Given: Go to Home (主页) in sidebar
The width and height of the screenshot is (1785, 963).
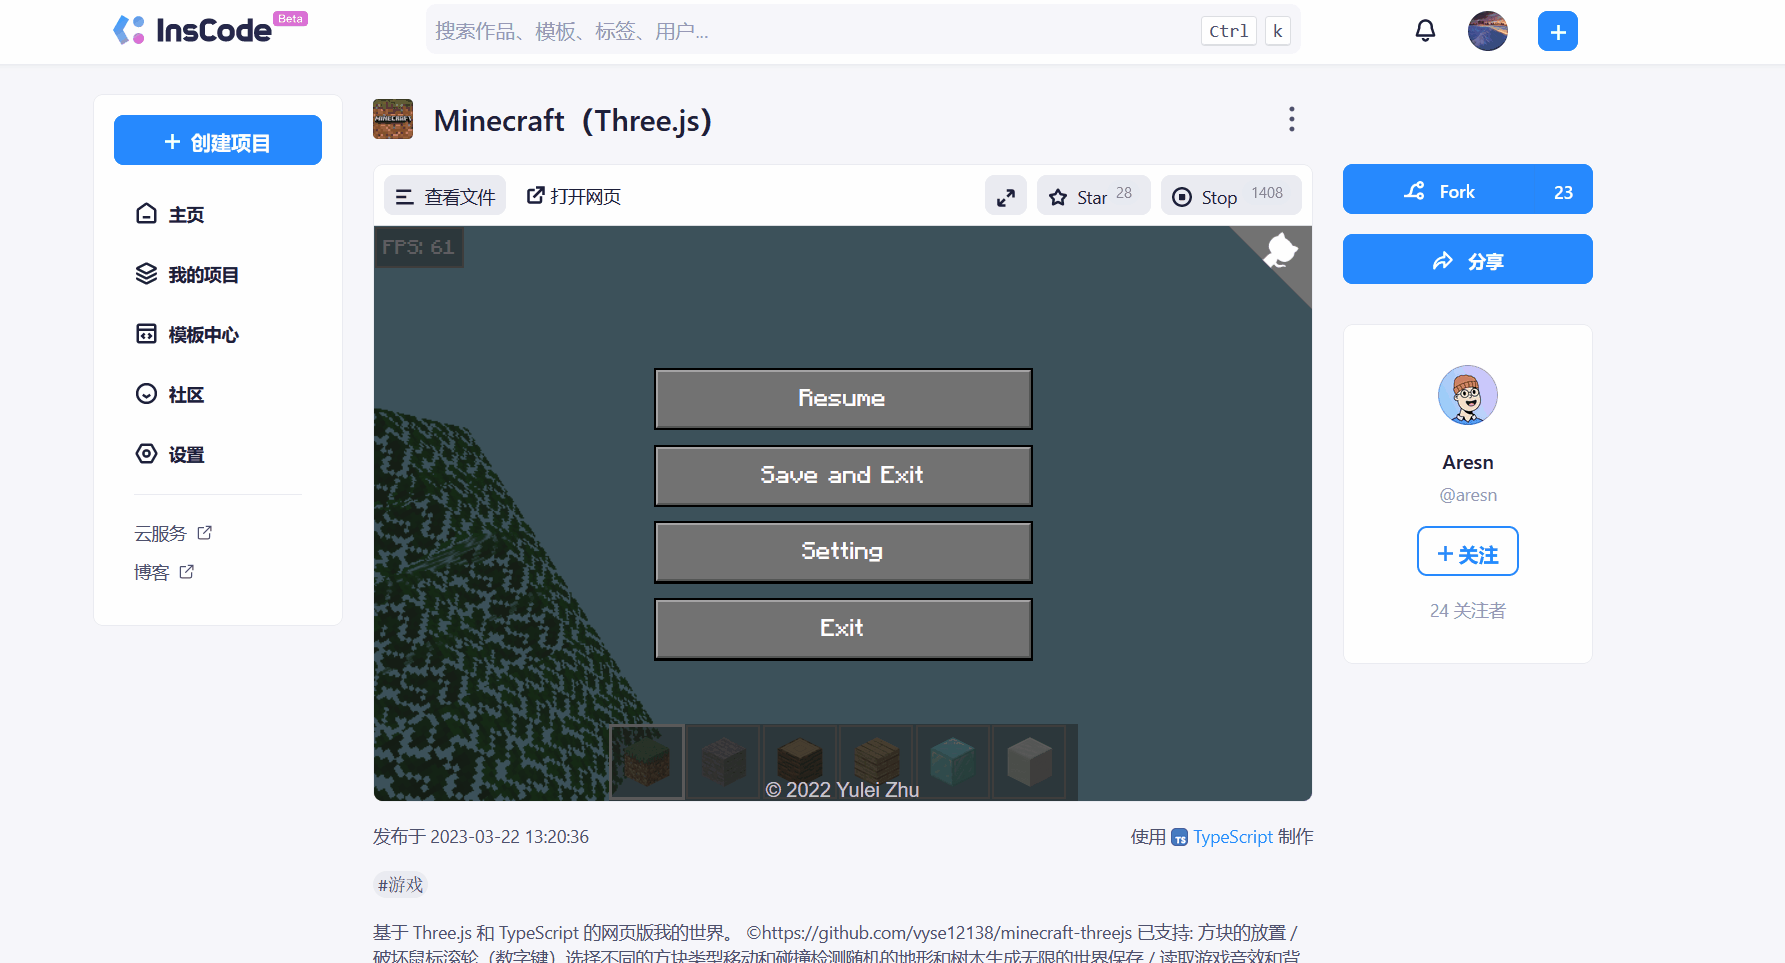Looking at the screenshot, I should (170, 214).
